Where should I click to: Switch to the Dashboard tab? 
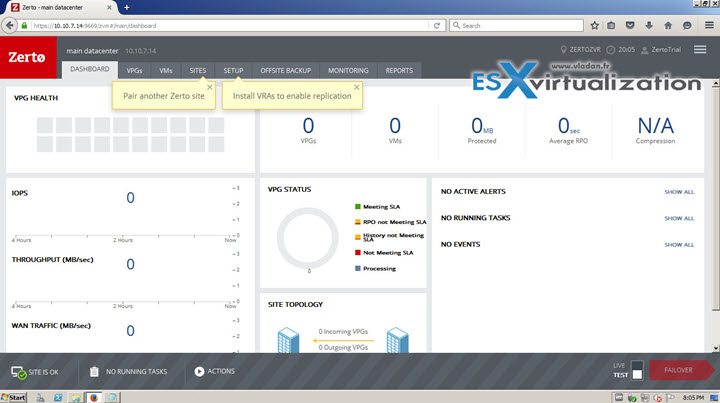pyautogui.click(x=90, y=69)
